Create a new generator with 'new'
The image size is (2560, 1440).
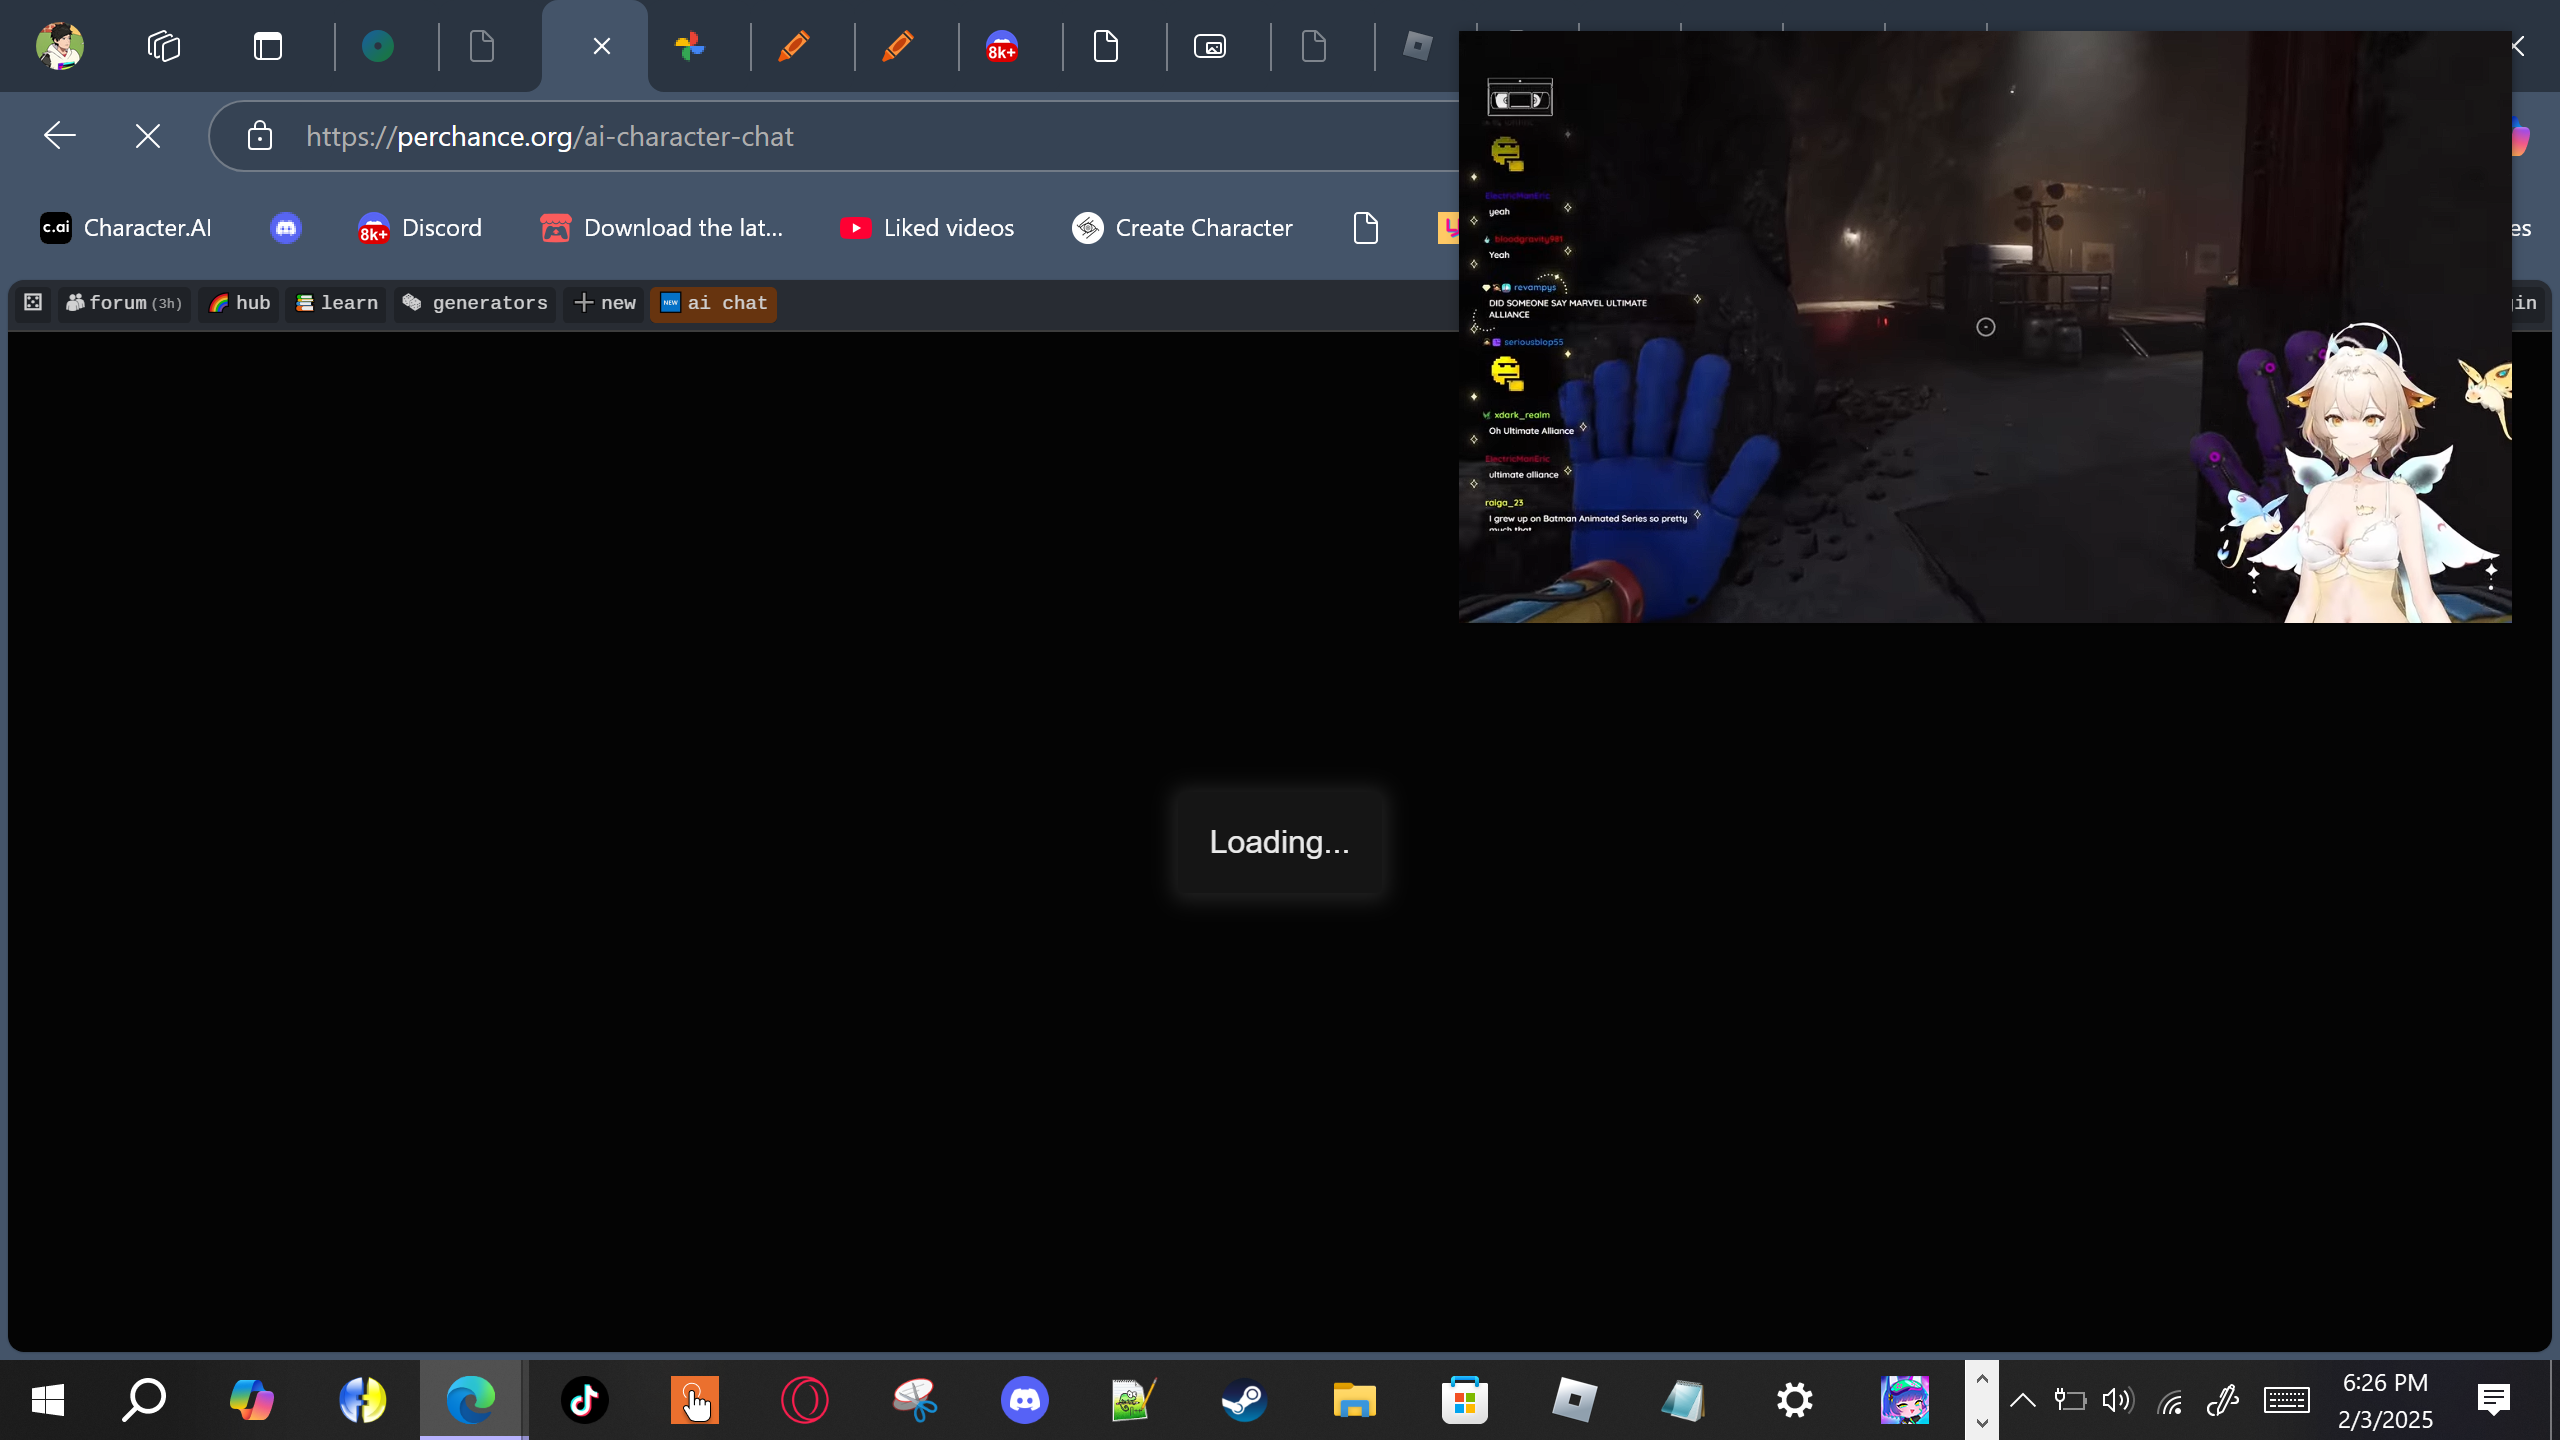point(604,303)
